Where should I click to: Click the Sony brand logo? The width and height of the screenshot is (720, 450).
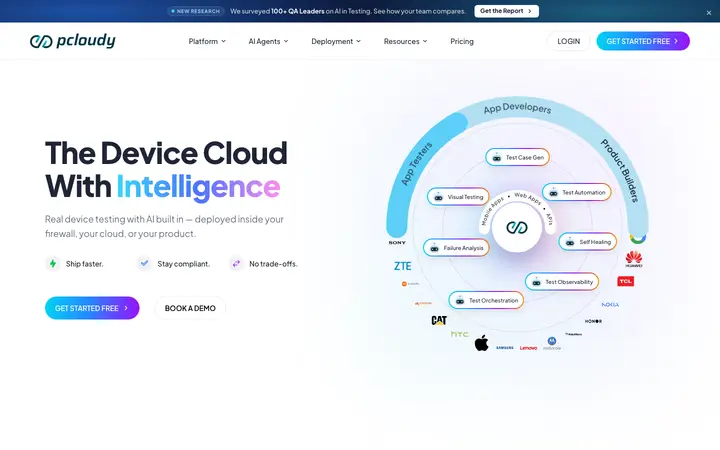click(x=397, y=242)
